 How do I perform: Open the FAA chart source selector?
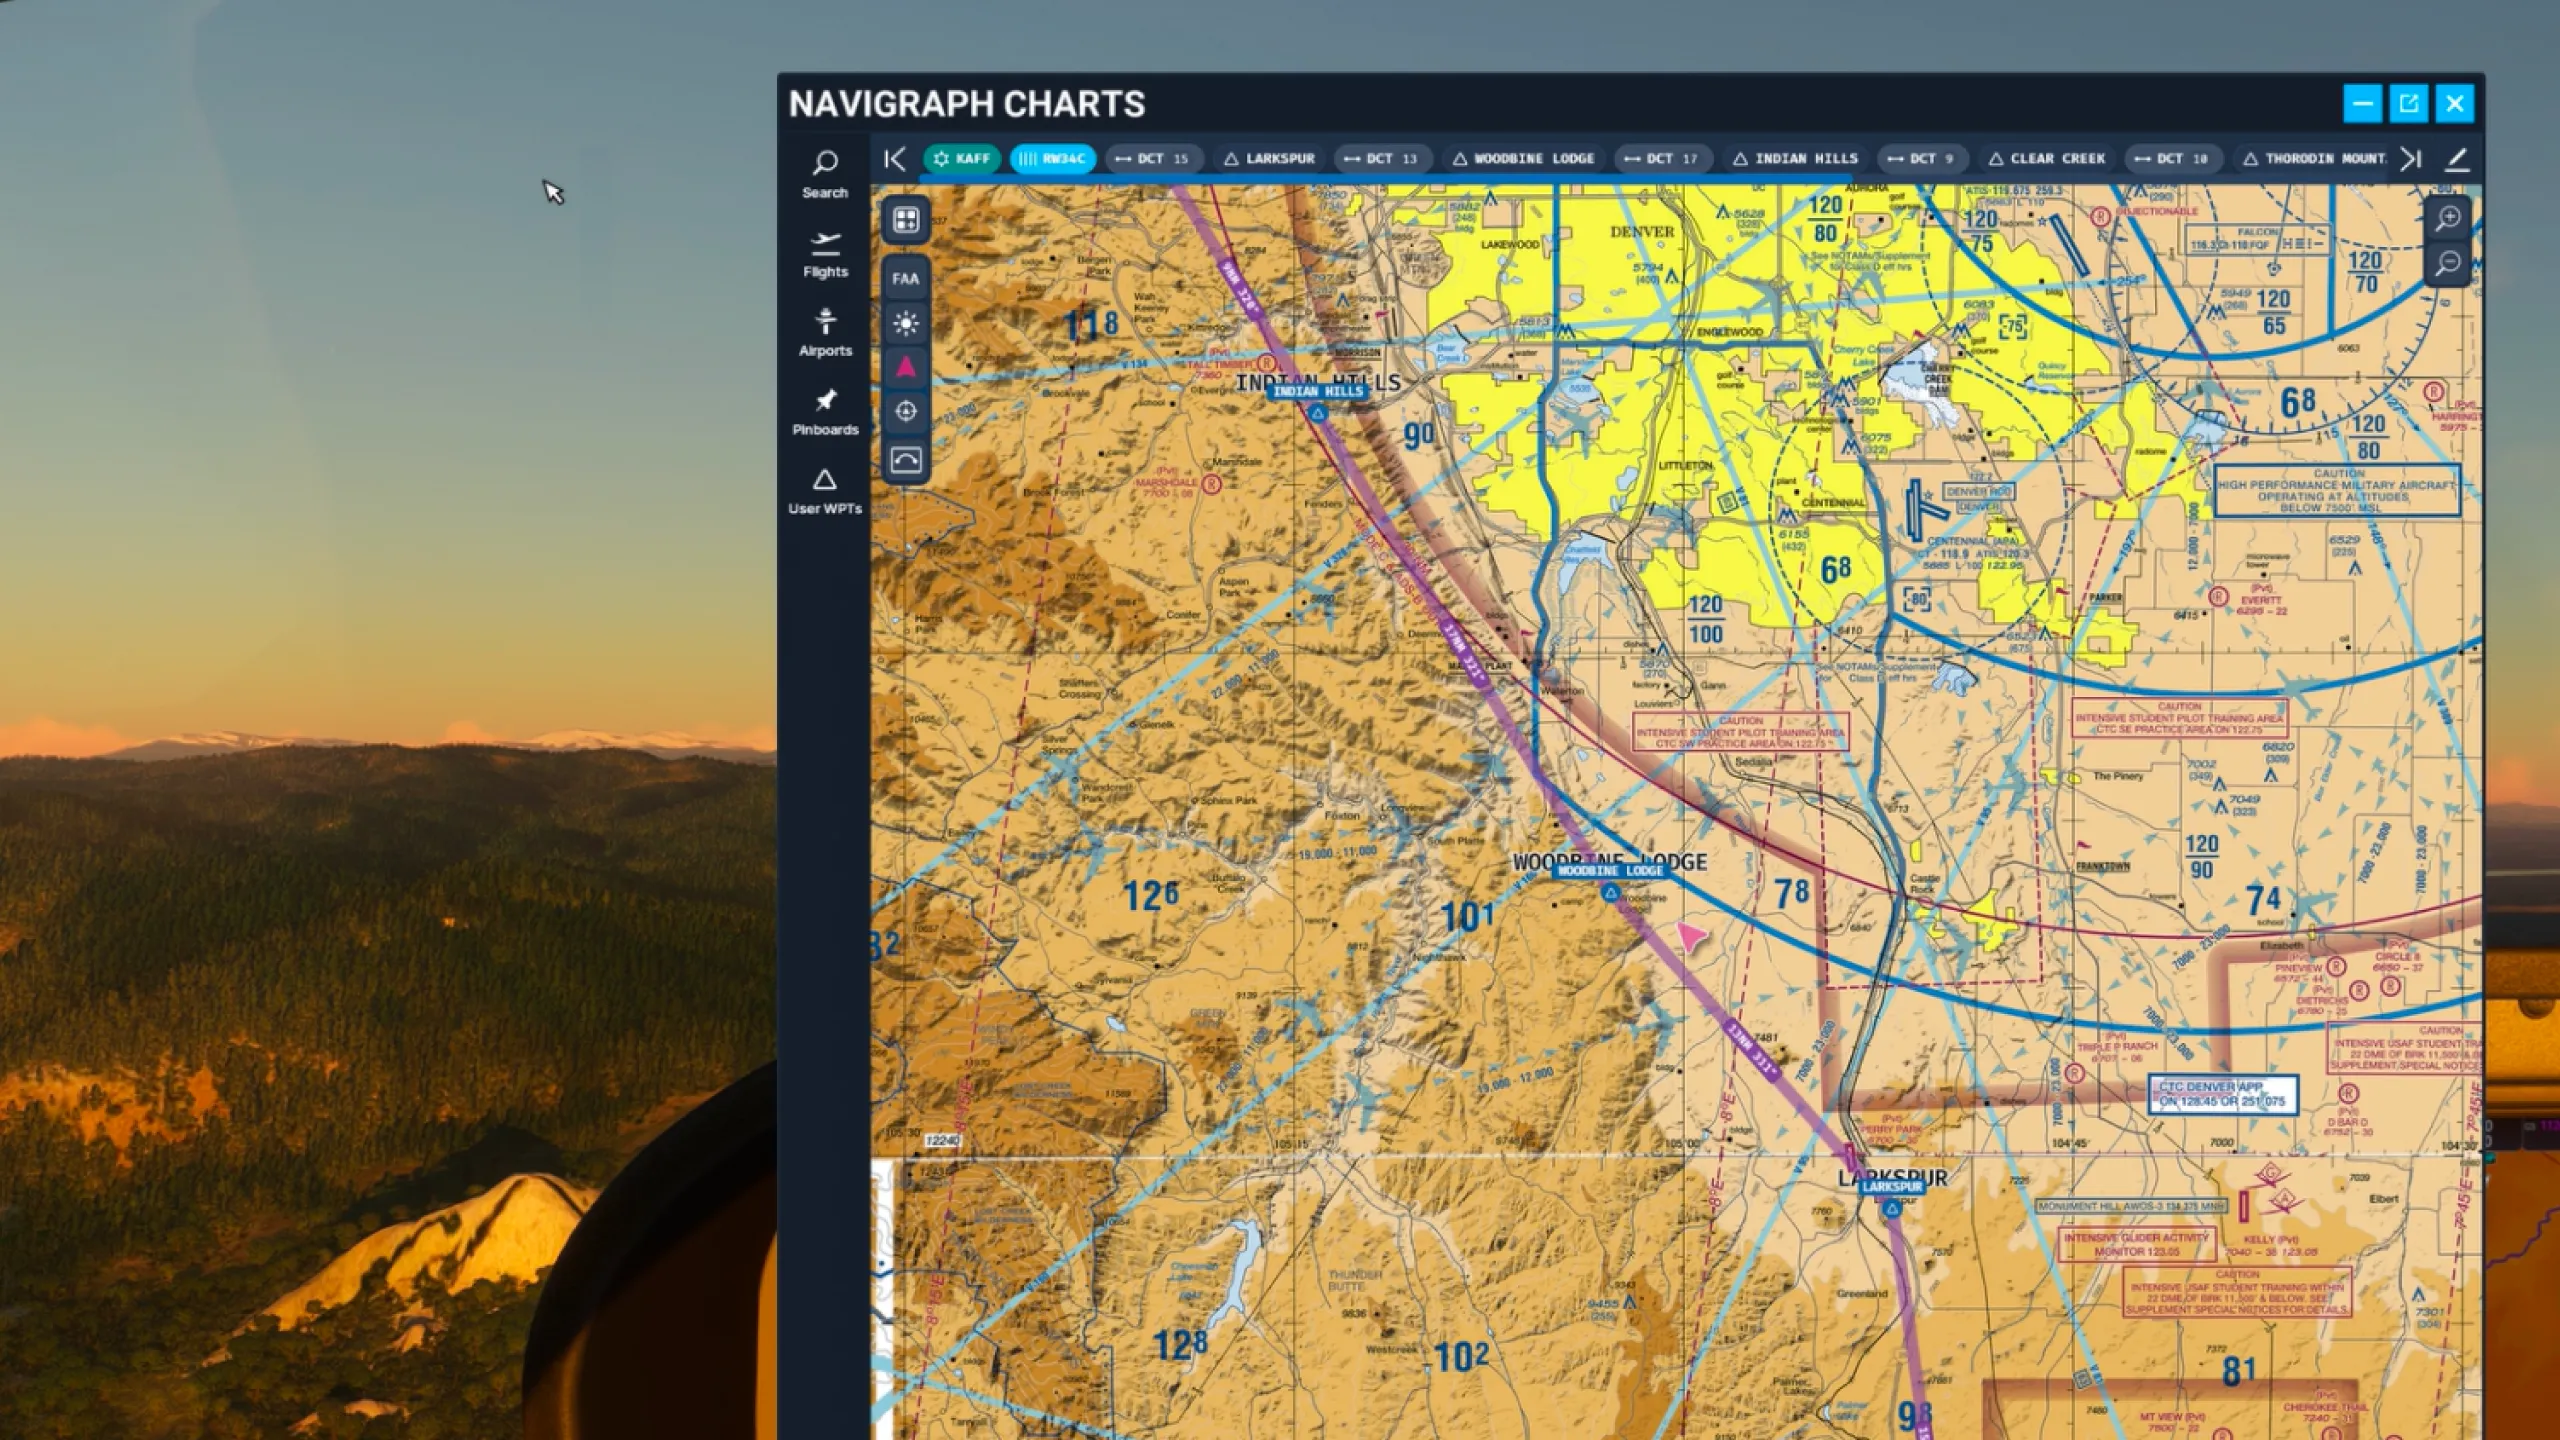pos(905,279)
